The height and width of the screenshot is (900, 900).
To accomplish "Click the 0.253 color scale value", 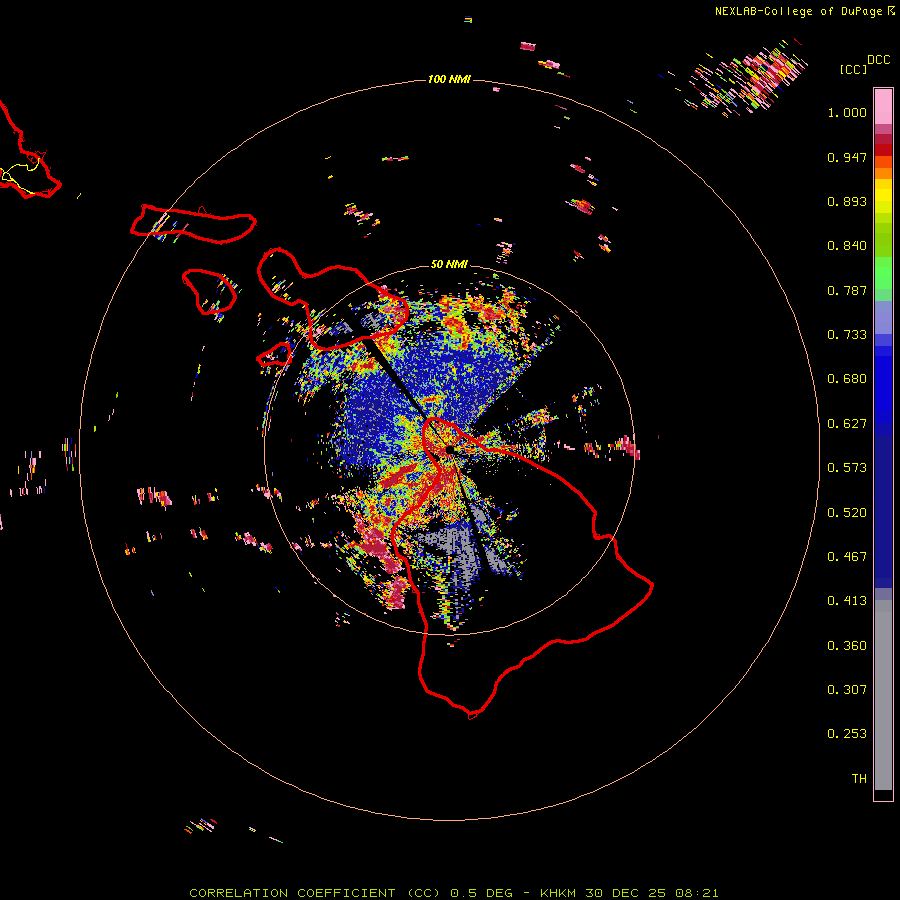I will coord(847,734).
